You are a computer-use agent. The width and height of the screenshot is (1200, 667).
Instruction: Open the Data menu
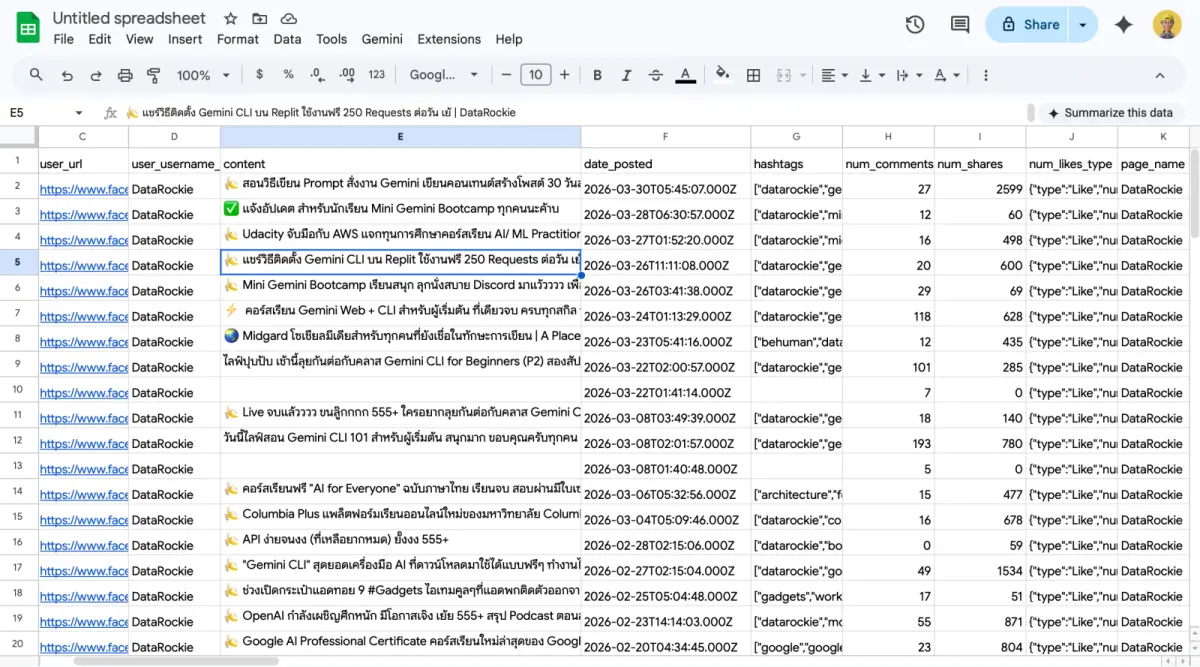tap(287, 39)
